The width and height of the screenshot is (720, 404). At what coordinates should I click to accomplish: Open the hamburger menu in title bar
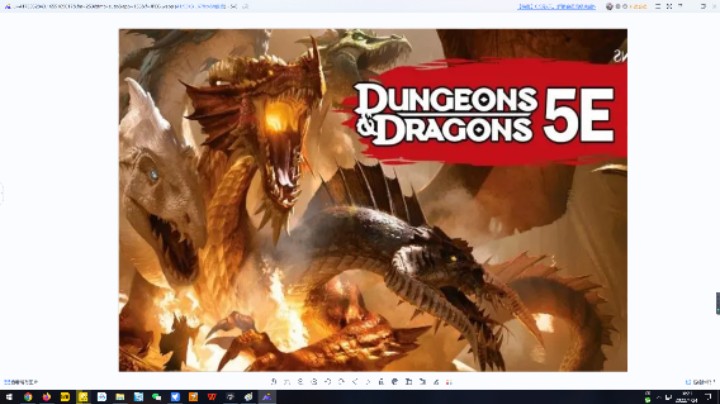tap(658, 6)
